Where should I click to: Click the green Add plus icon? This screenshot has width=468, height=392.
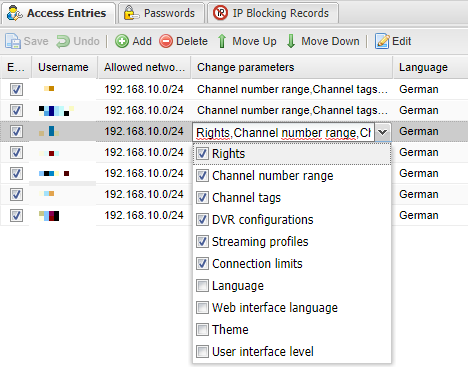click(122, 41)
